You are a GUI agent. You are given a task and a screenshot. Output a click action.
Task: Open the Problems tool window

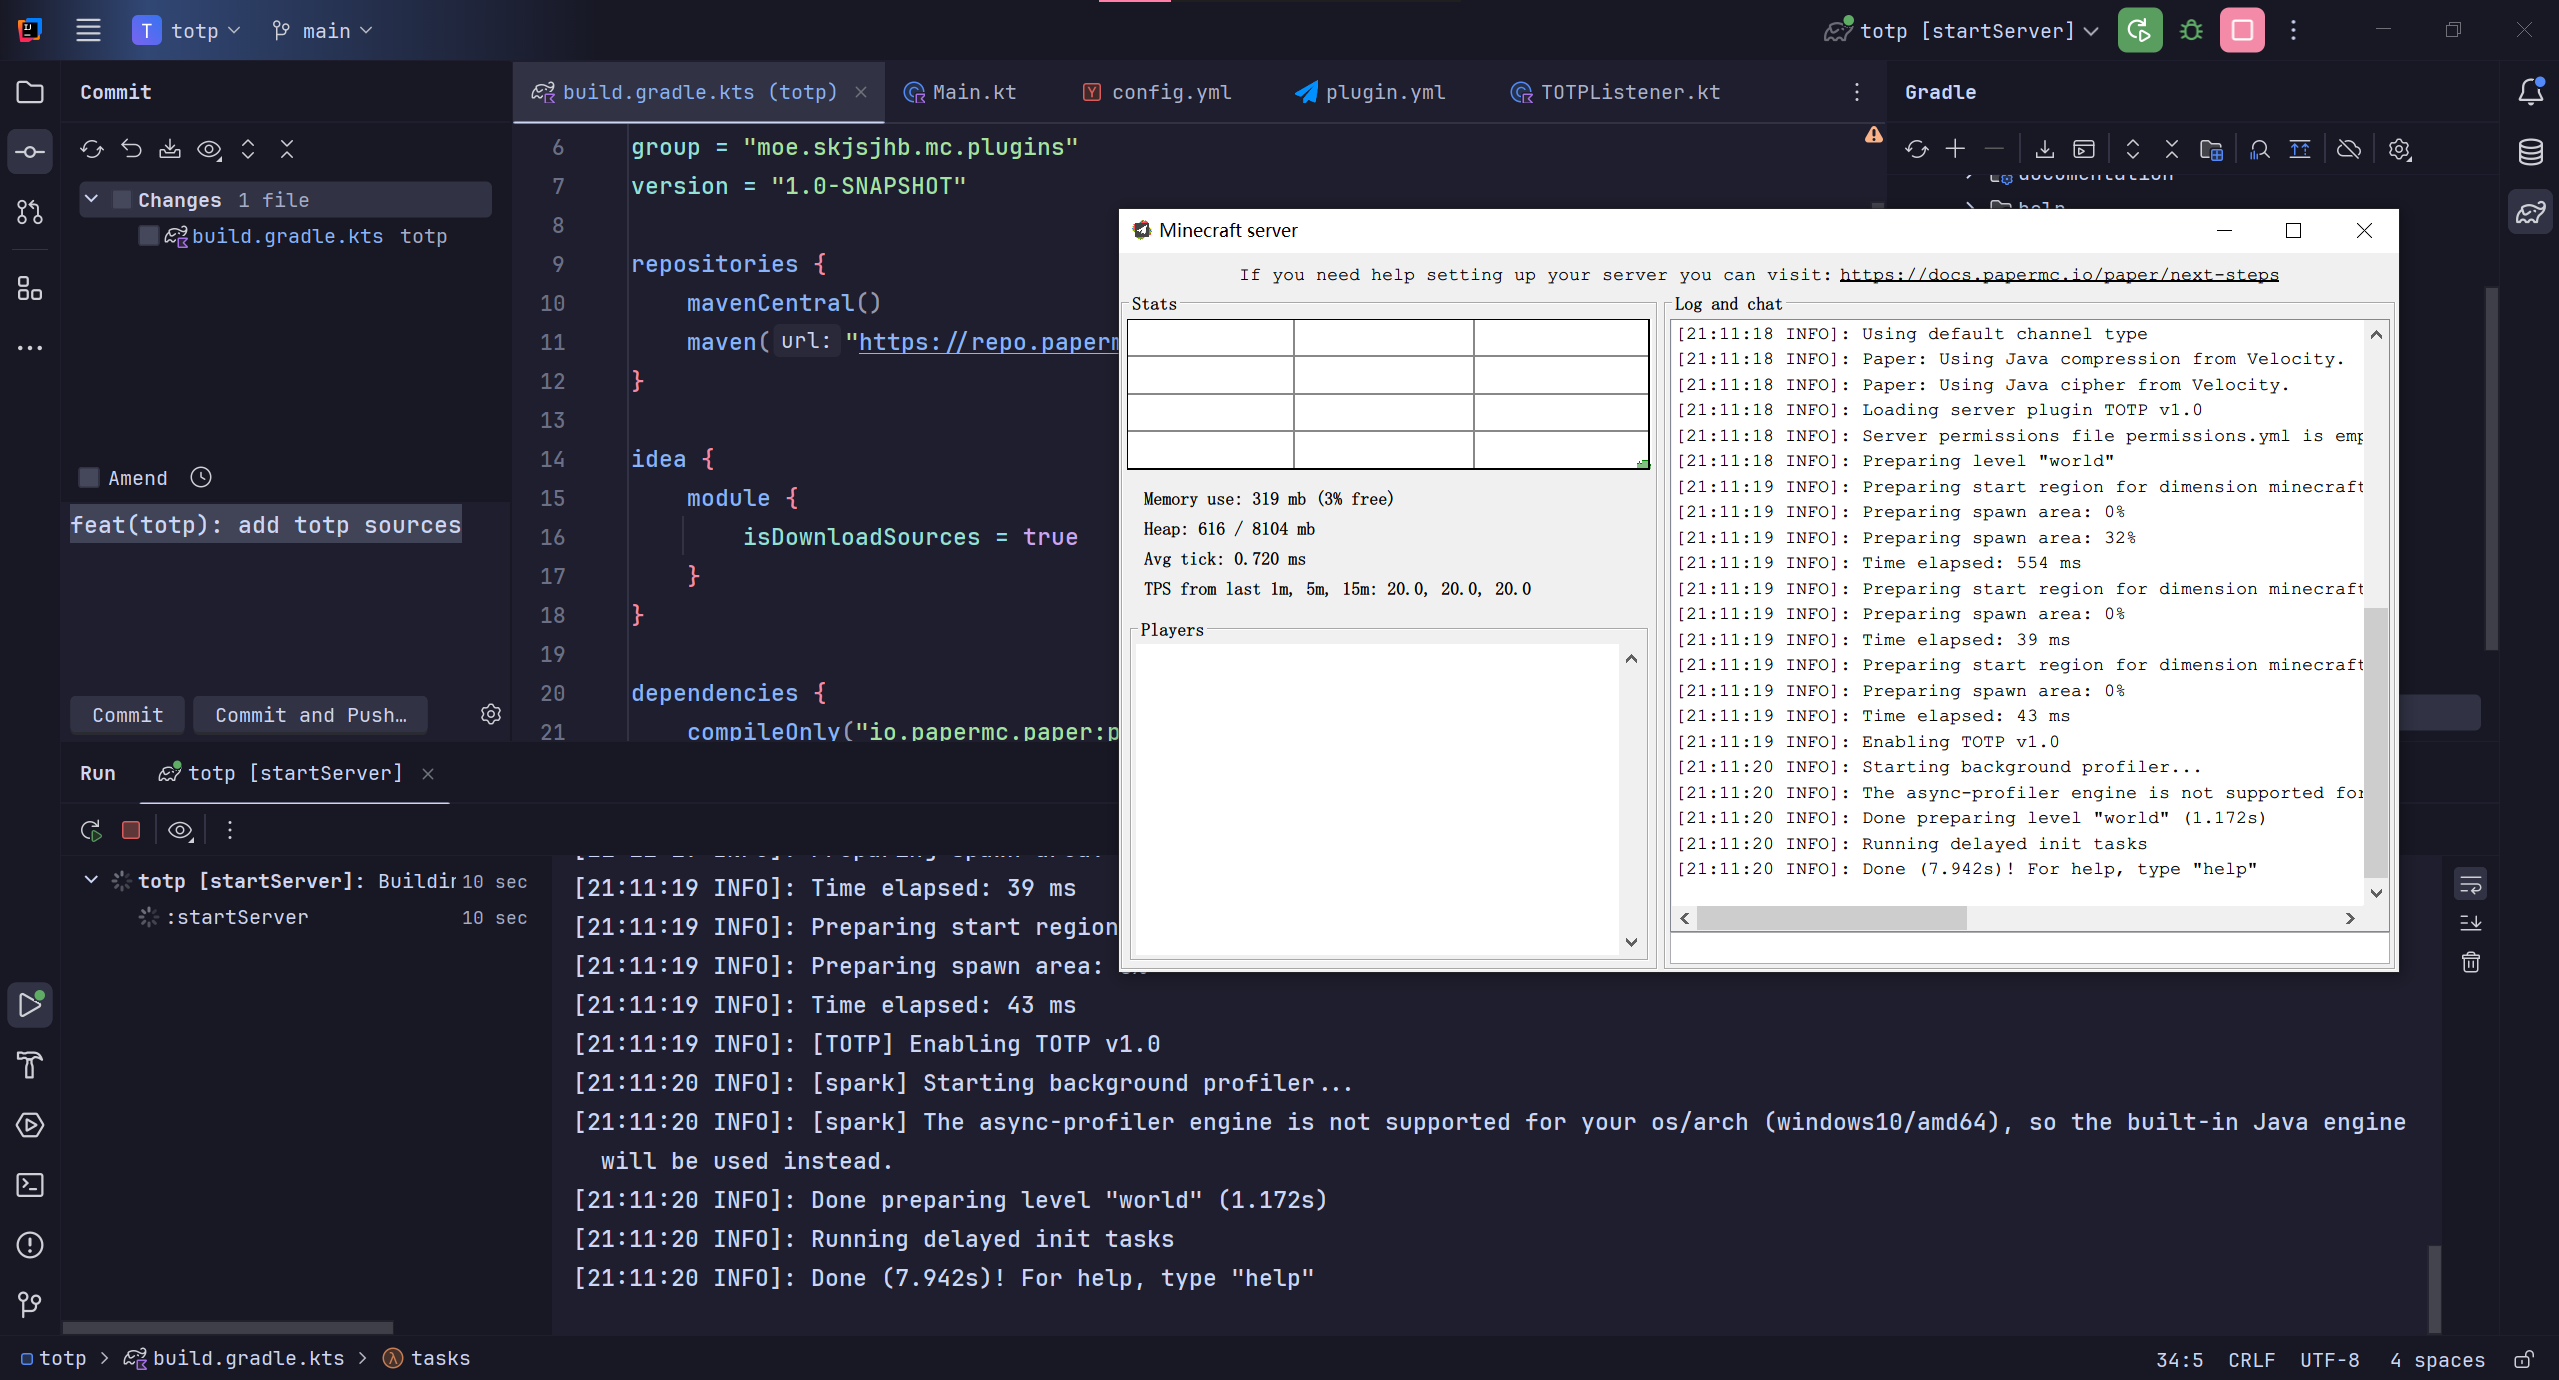pos(30,1245)
